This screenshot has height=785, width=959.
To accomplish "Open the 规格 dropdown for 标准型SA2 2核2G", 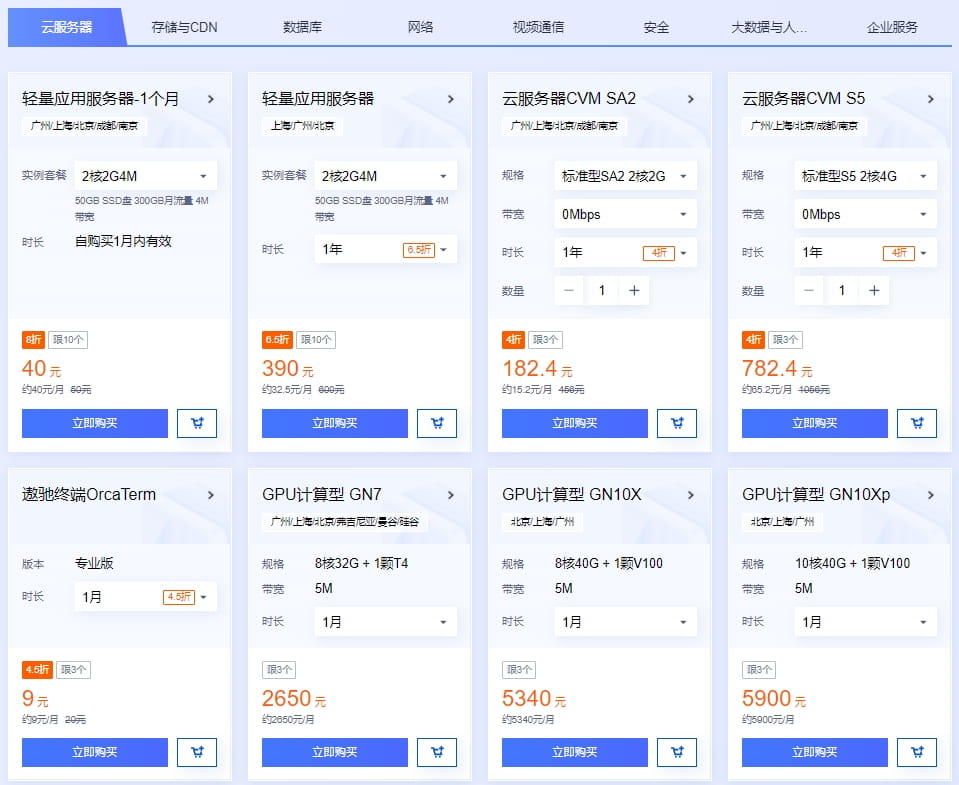I will point(625,174).
